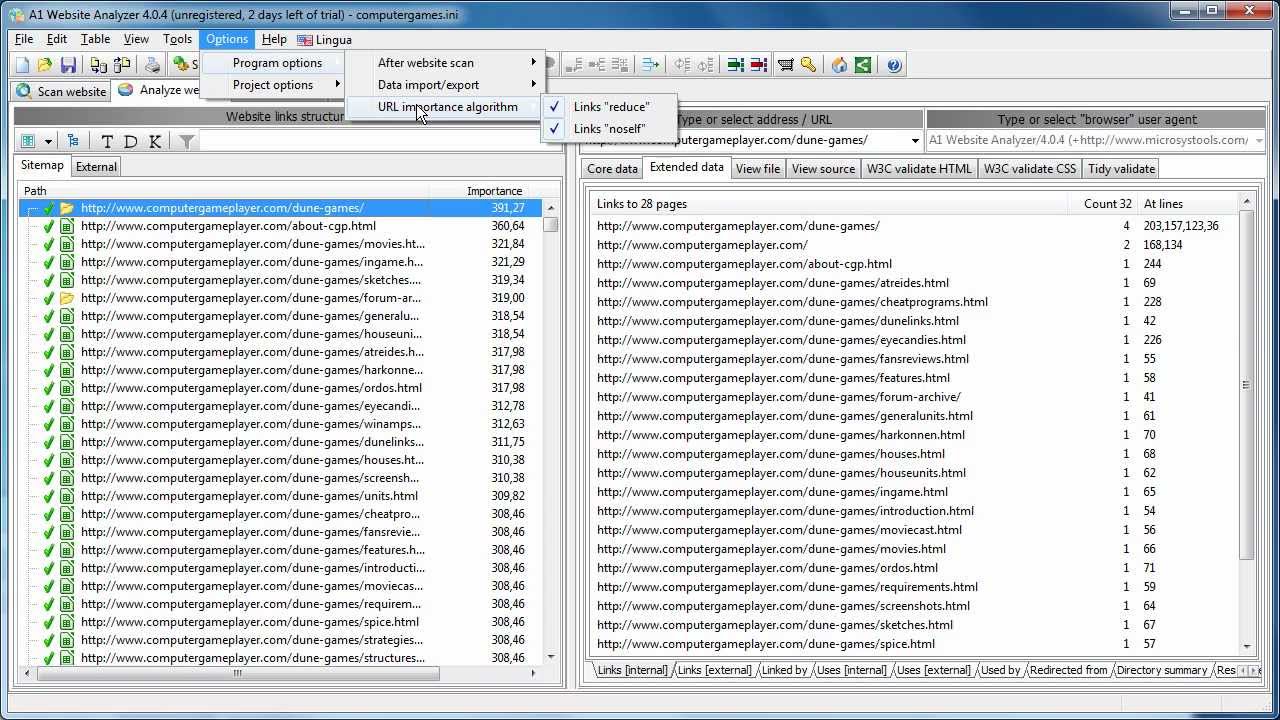The width and height of the screenshot is (1280, 720).
Task: Click the tree view toggle icon
Action: [73, 142]
